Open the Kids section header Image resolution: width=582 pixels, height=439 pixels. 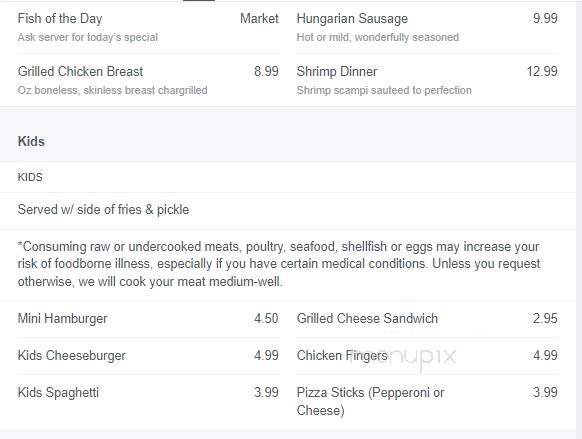[x=31, y=141]
